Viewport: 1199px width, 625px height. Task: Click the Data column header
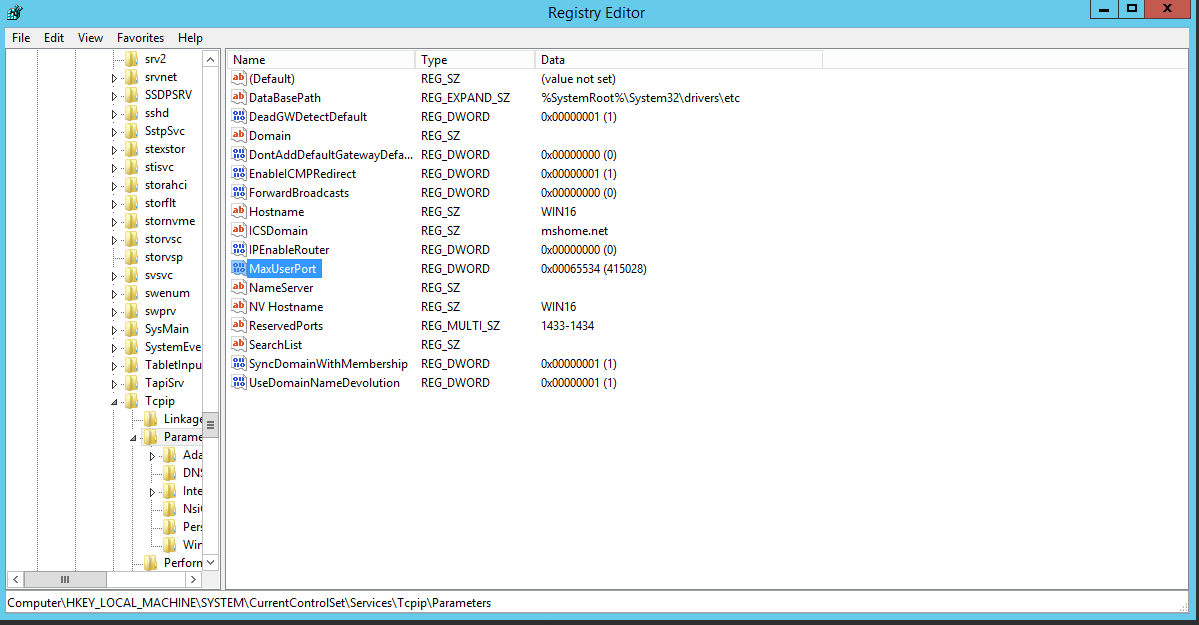point(678,60)
